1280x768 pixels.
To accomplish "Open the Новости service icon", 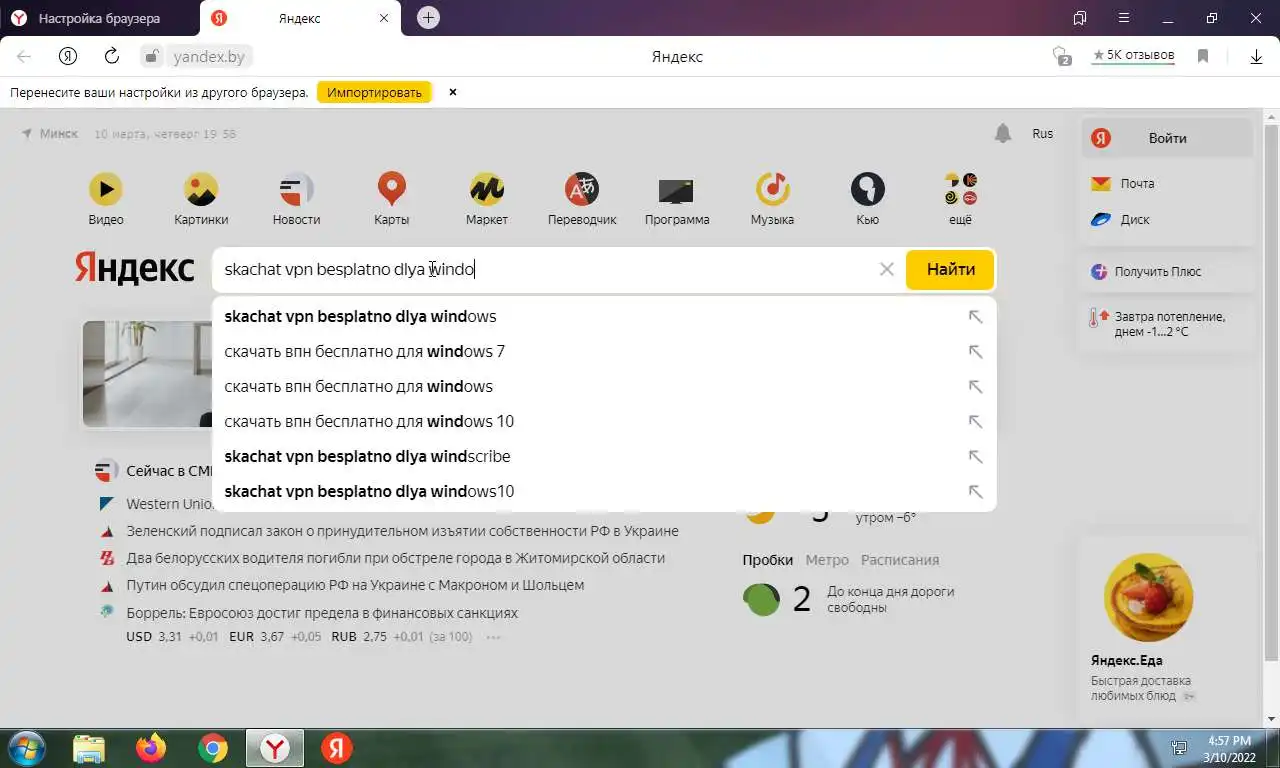I will (x=296, y=189).
